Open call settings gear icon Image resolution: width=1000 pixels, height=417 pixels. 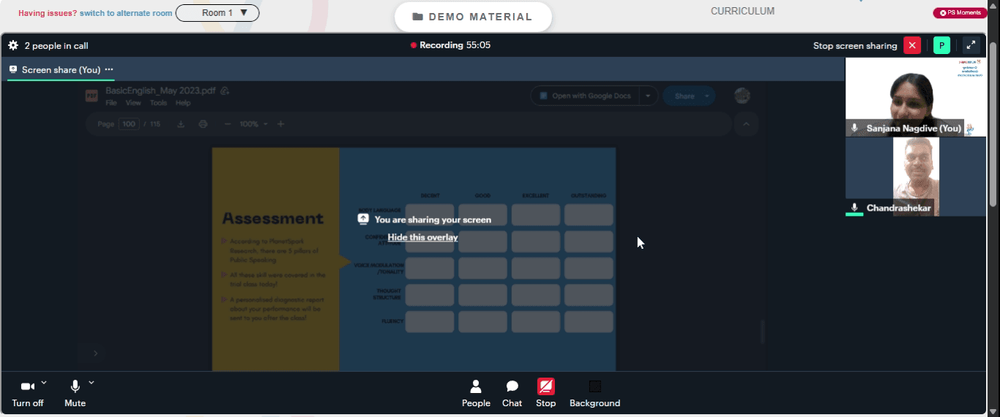(x=13, y=45)
